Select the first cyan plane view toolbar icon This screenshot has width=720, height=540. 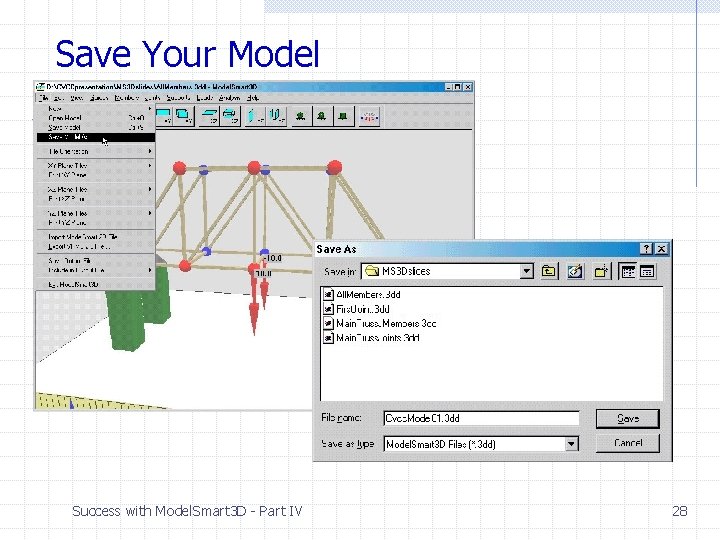point(164,116)
